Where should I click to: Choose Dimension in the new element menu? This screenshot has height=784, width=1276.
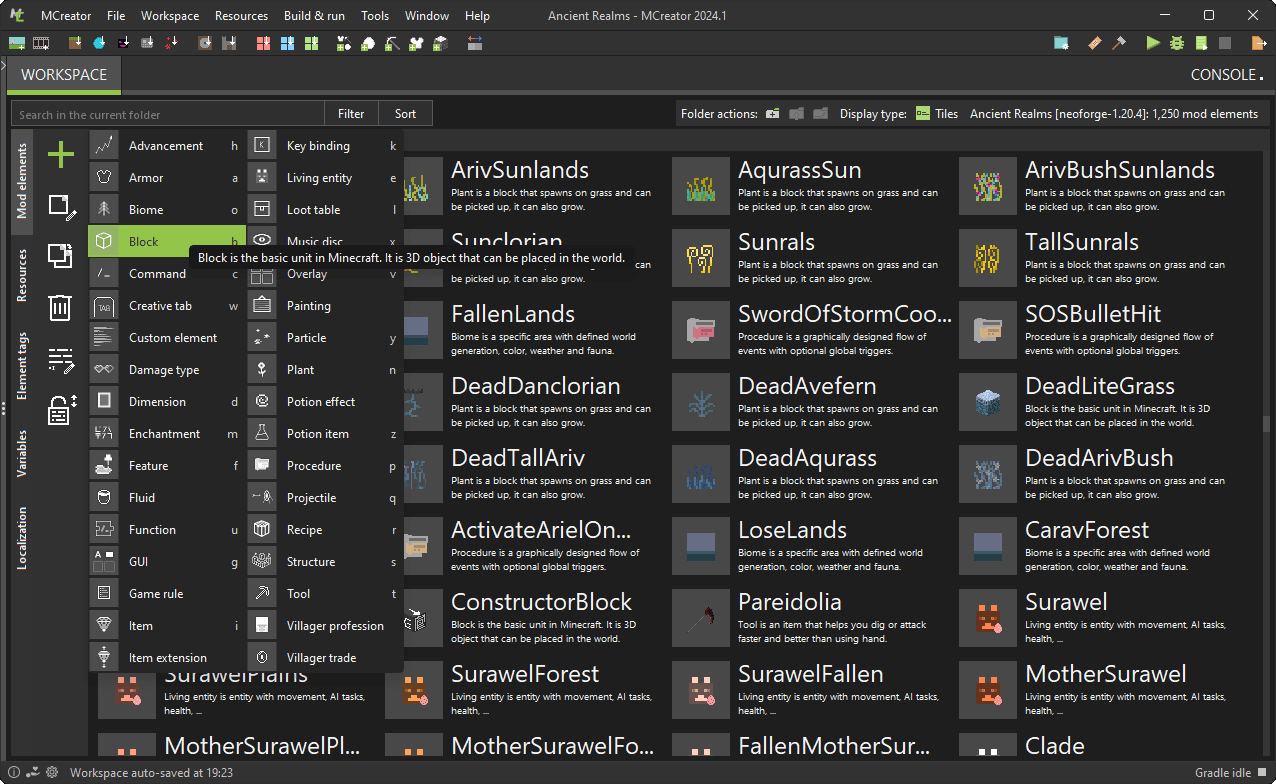[167, 401]
